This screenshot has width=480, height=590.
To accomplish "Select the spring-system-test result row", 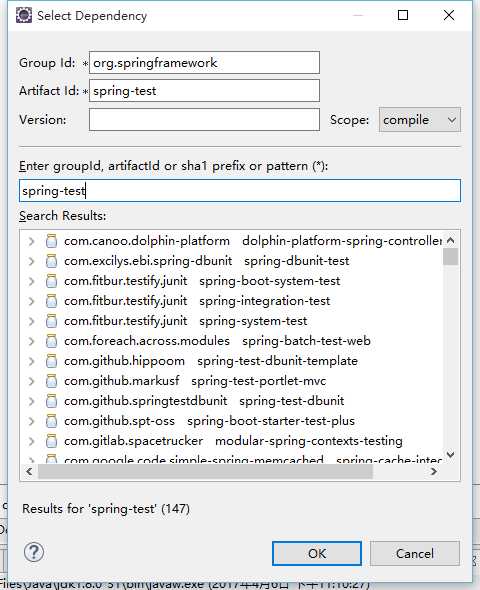I will click(231, 321).
